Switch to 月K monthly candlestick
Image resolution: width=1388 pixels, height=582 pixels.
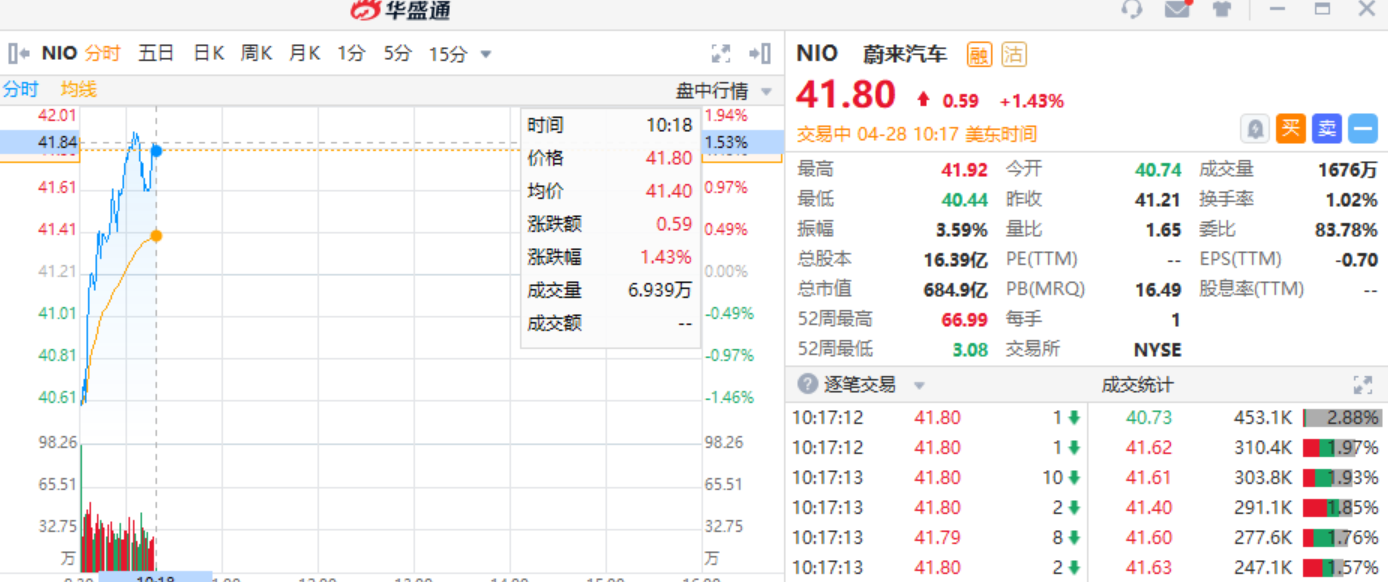304,53
